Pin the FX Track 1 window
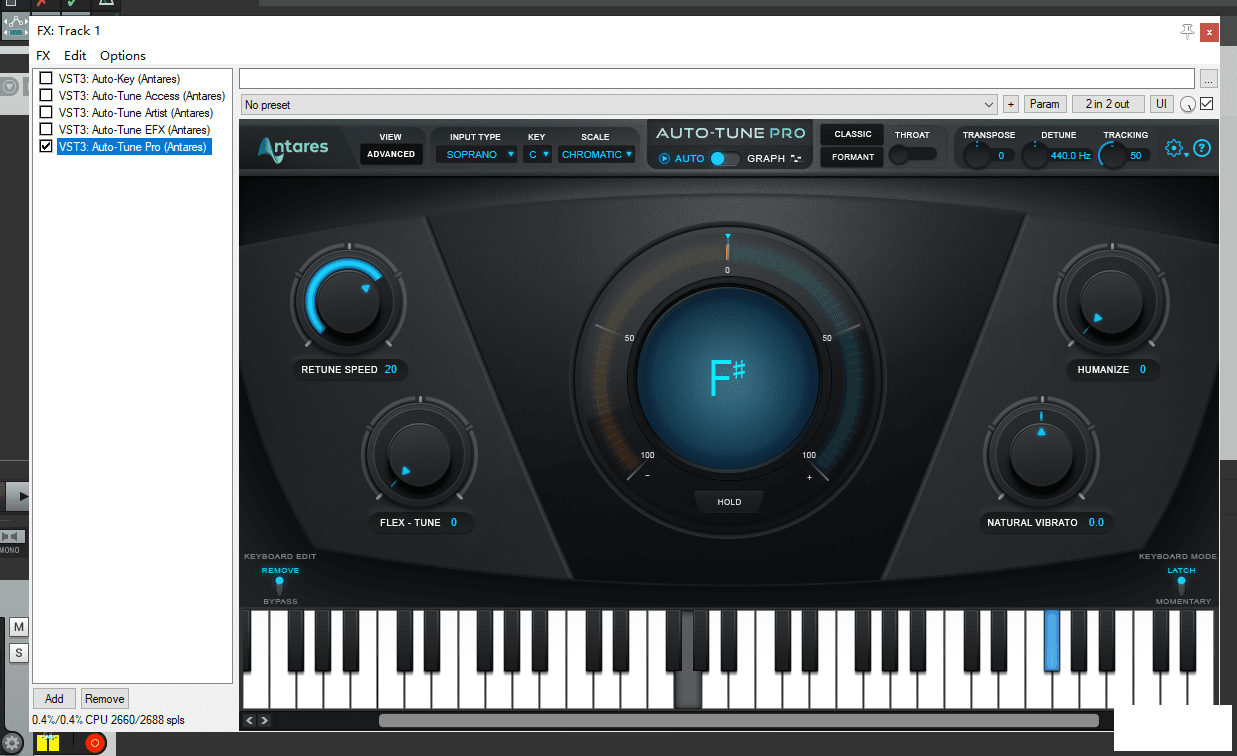Image resolution: width=1237 pixels, height=756 pixels. [1187, 31]
